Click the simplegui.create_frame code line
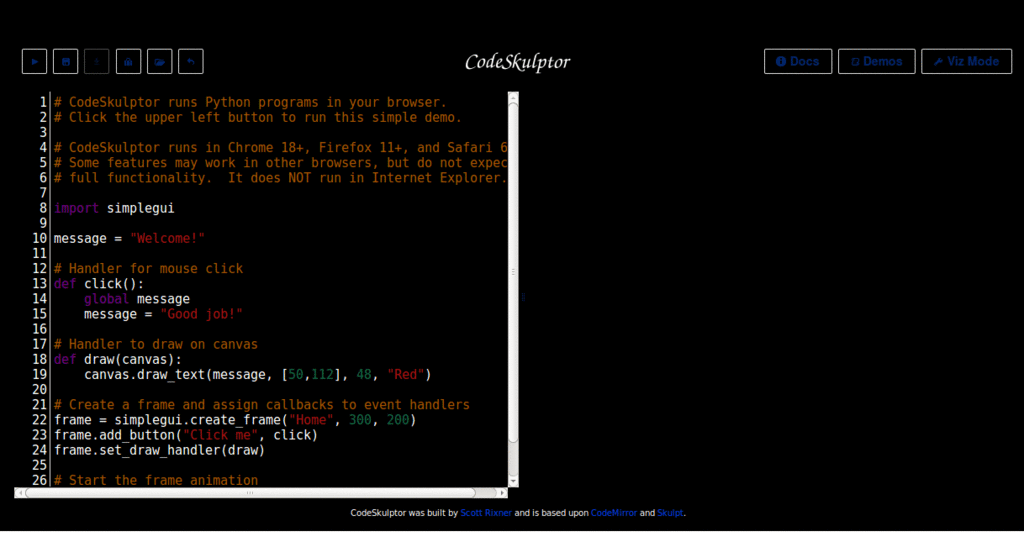Screen dimensions: 1024x542 [235, 420]
